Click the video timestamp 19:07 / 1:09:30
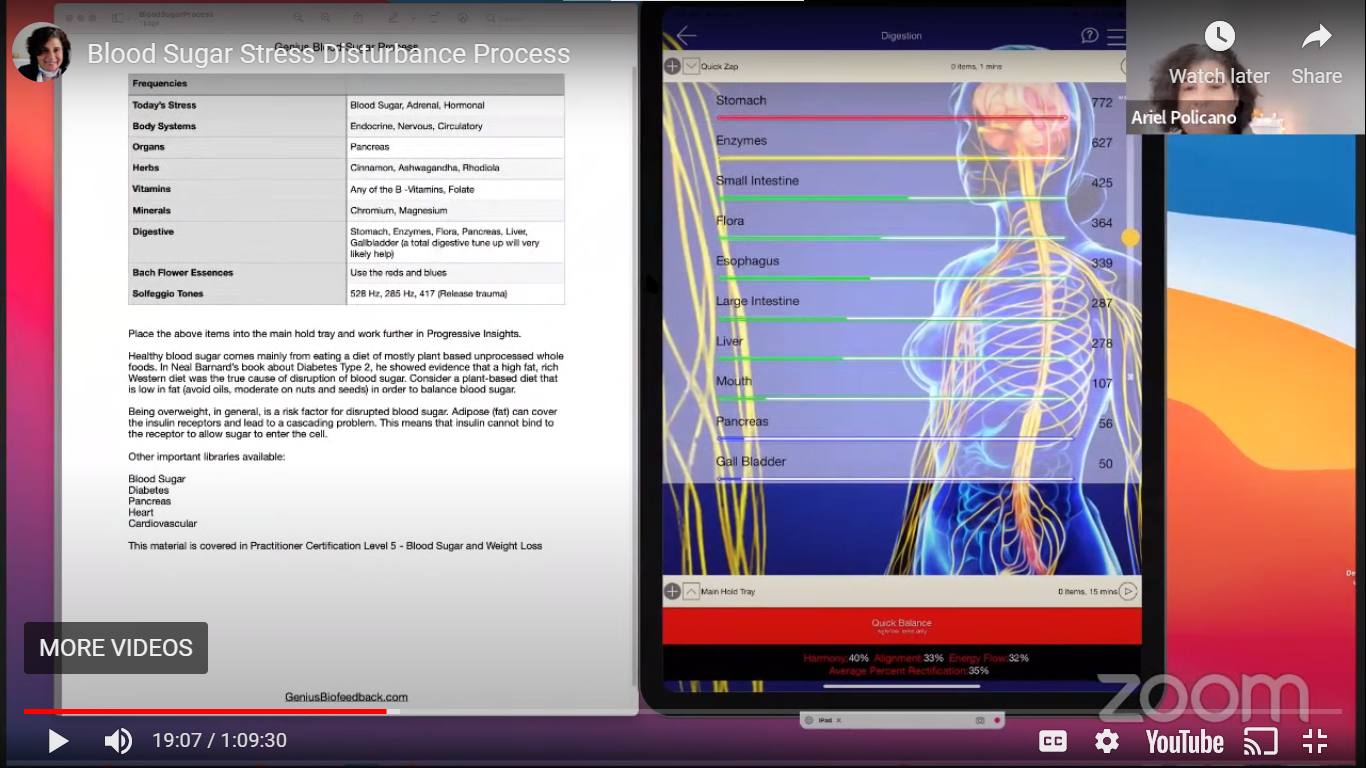Viewport: 1366px width, 768px height. click(219, 741)
